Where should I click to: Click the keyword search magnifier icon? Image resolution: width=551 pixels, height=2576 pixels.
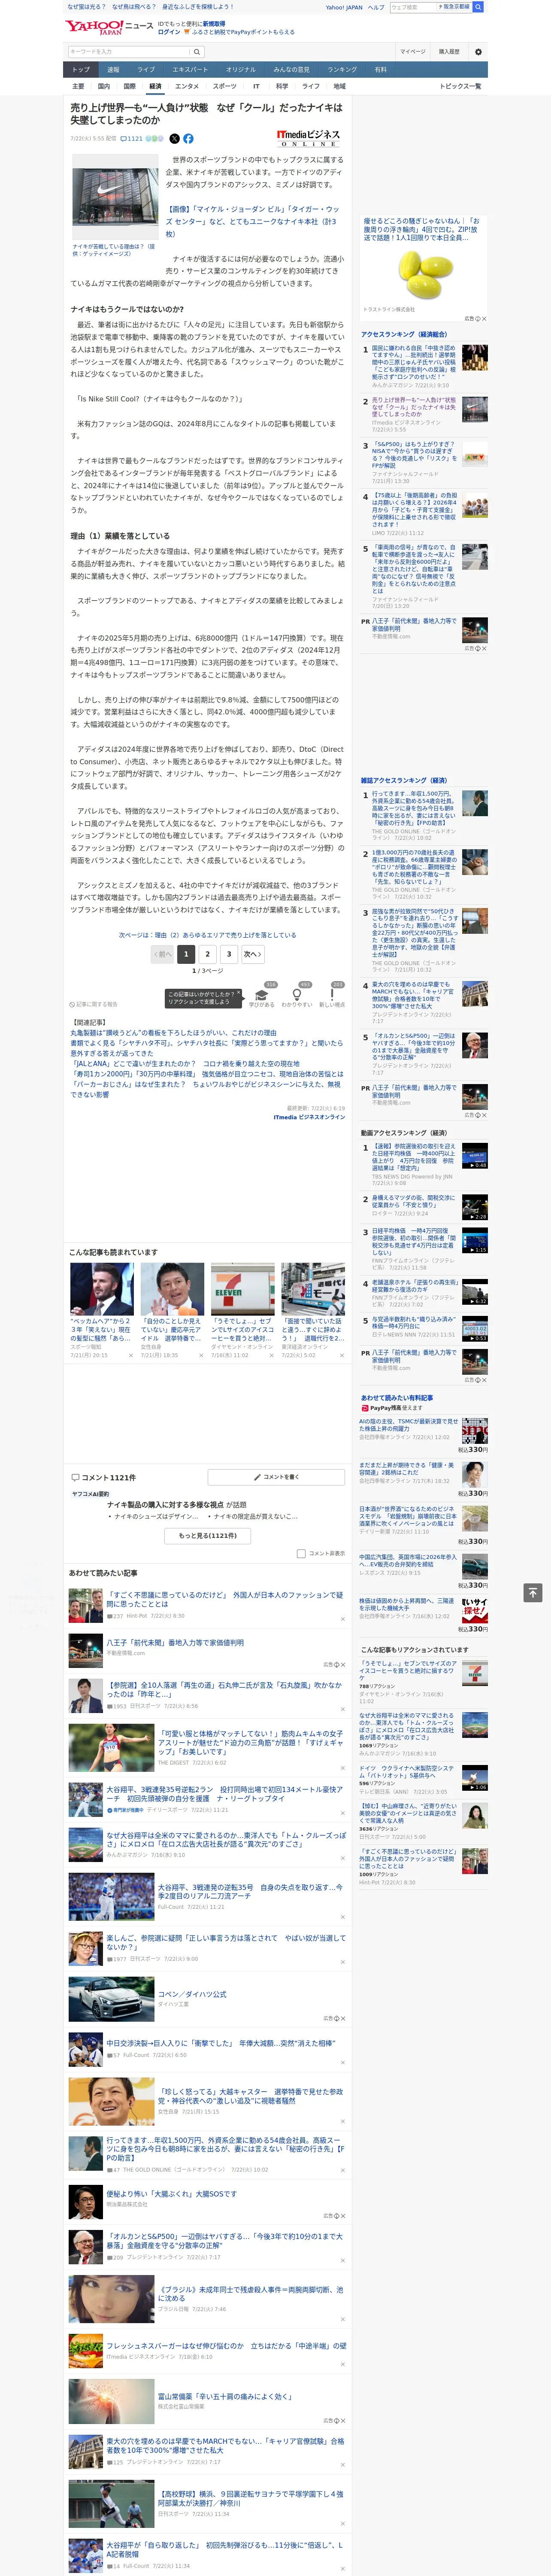(x=197, y=52)
